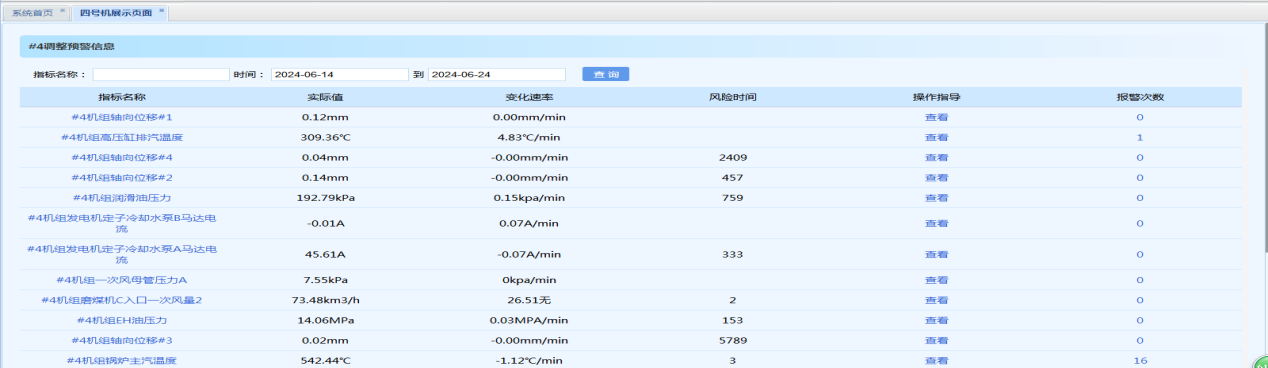Click 查看 in the #4机组EH油压力 row
The width and height of the screenshot is (1268, 368).
pos(936,320)
